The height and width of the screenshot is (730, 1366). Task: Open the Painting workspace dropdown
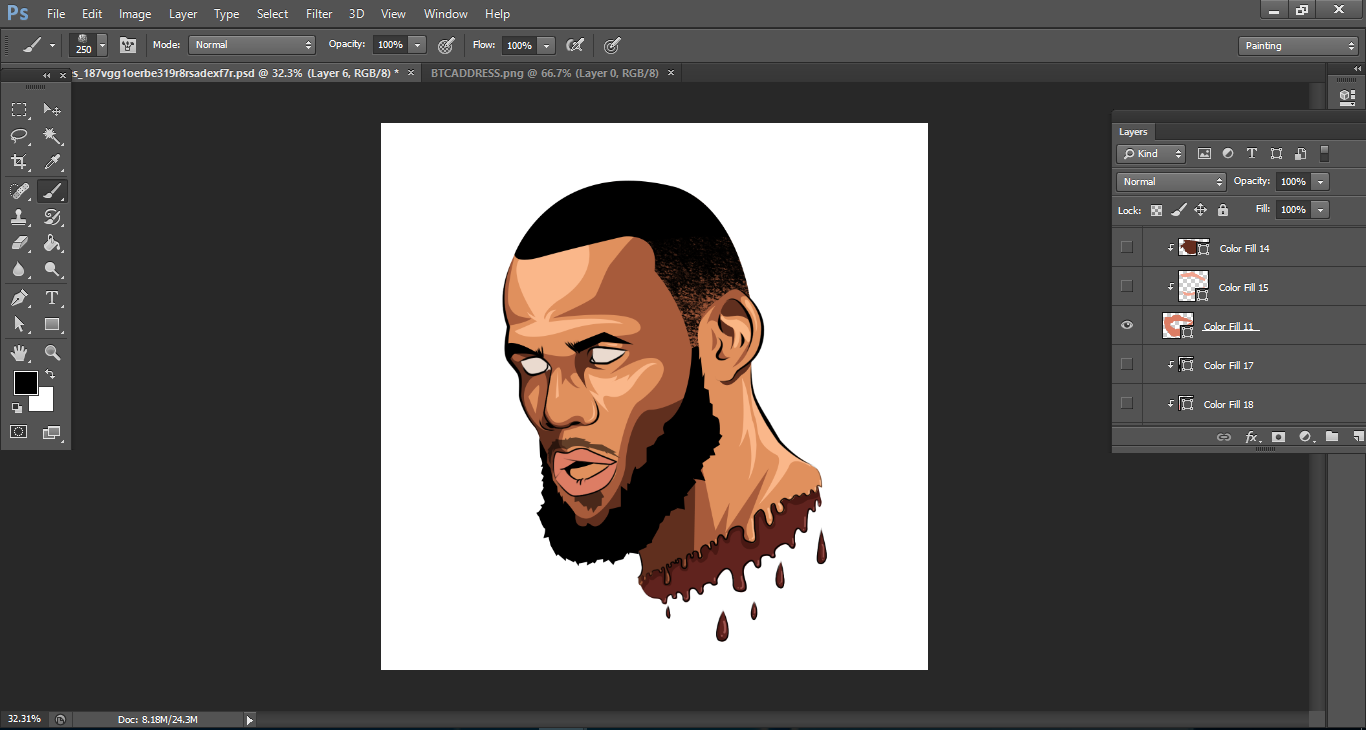click(x=1298, y=46)
